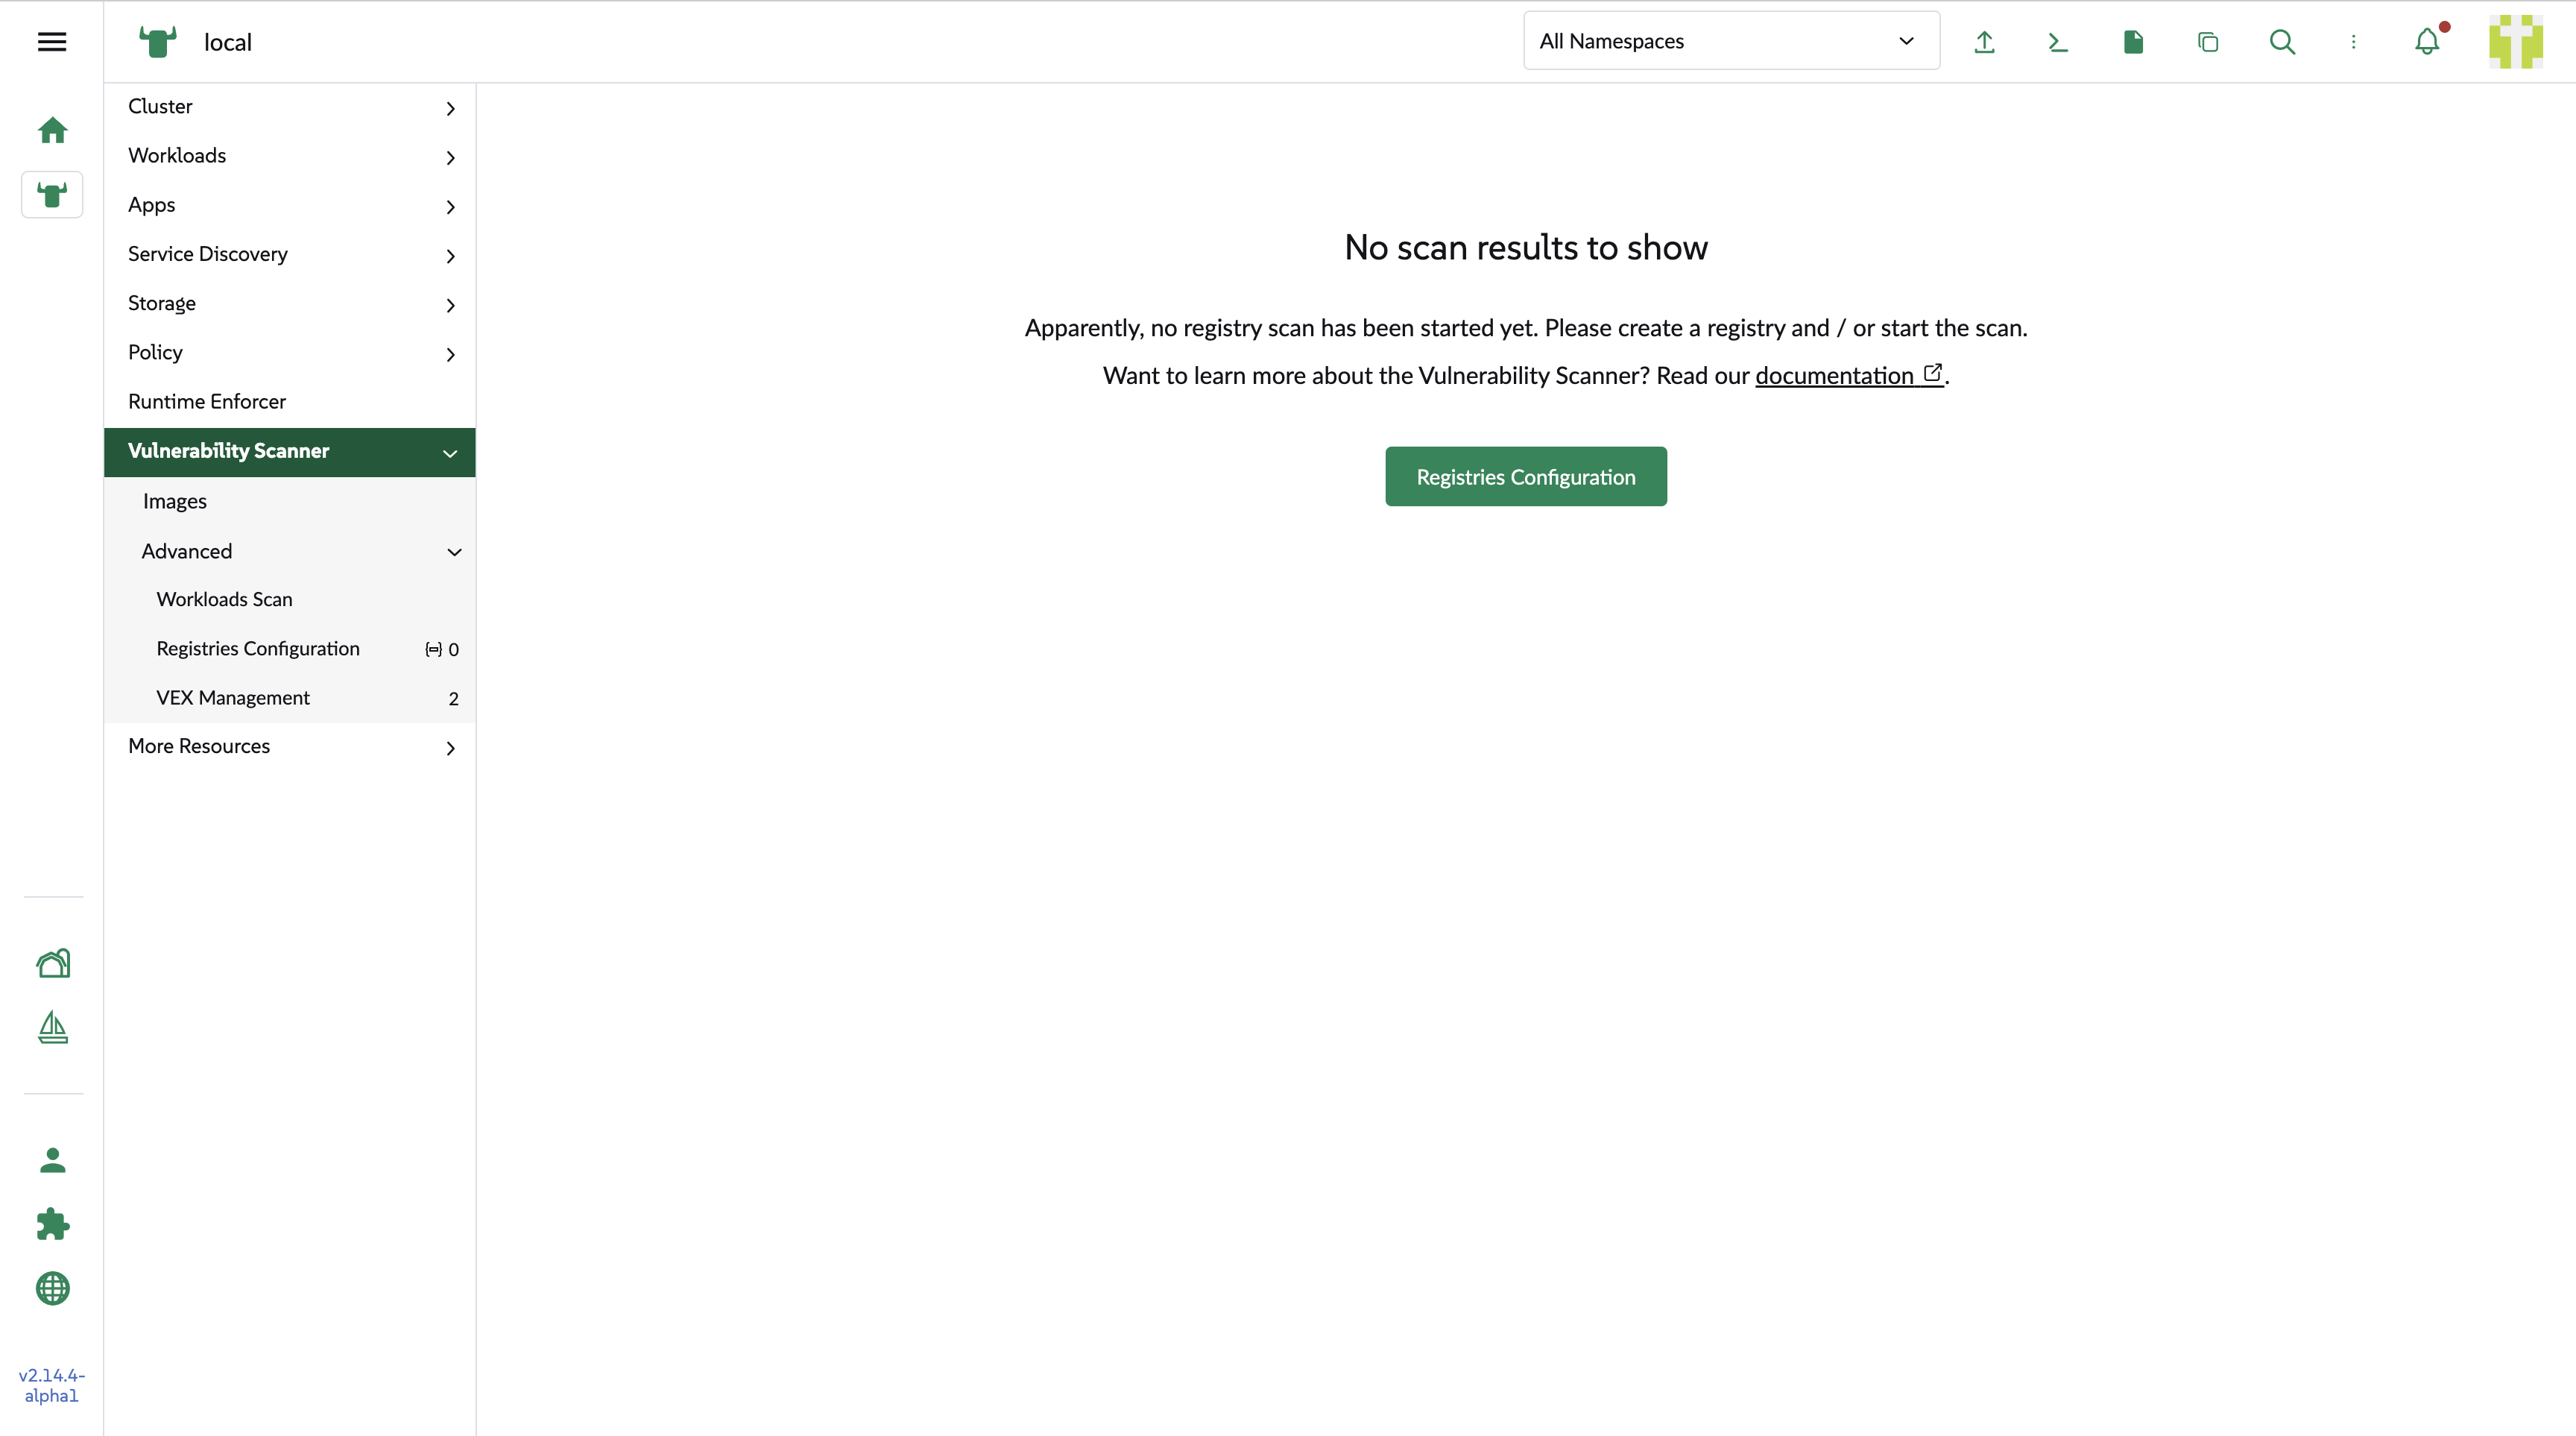Open the resource search magnifier icon
Screen dimensions: 2576x1436
click(x=2282, y=42)
